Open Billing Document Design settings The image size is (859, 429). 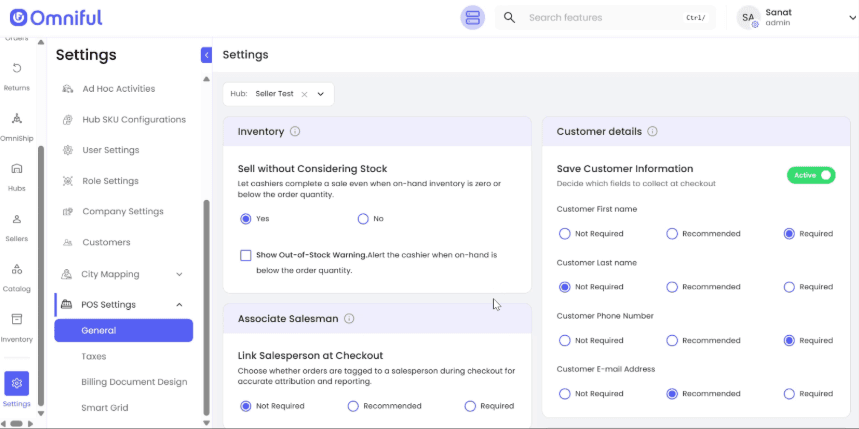click(x=134, y=382)
